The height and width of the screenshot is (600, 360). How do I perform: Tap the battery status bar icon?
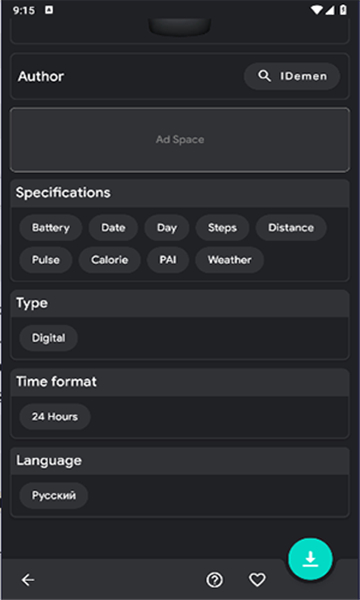tap(343, 10)
